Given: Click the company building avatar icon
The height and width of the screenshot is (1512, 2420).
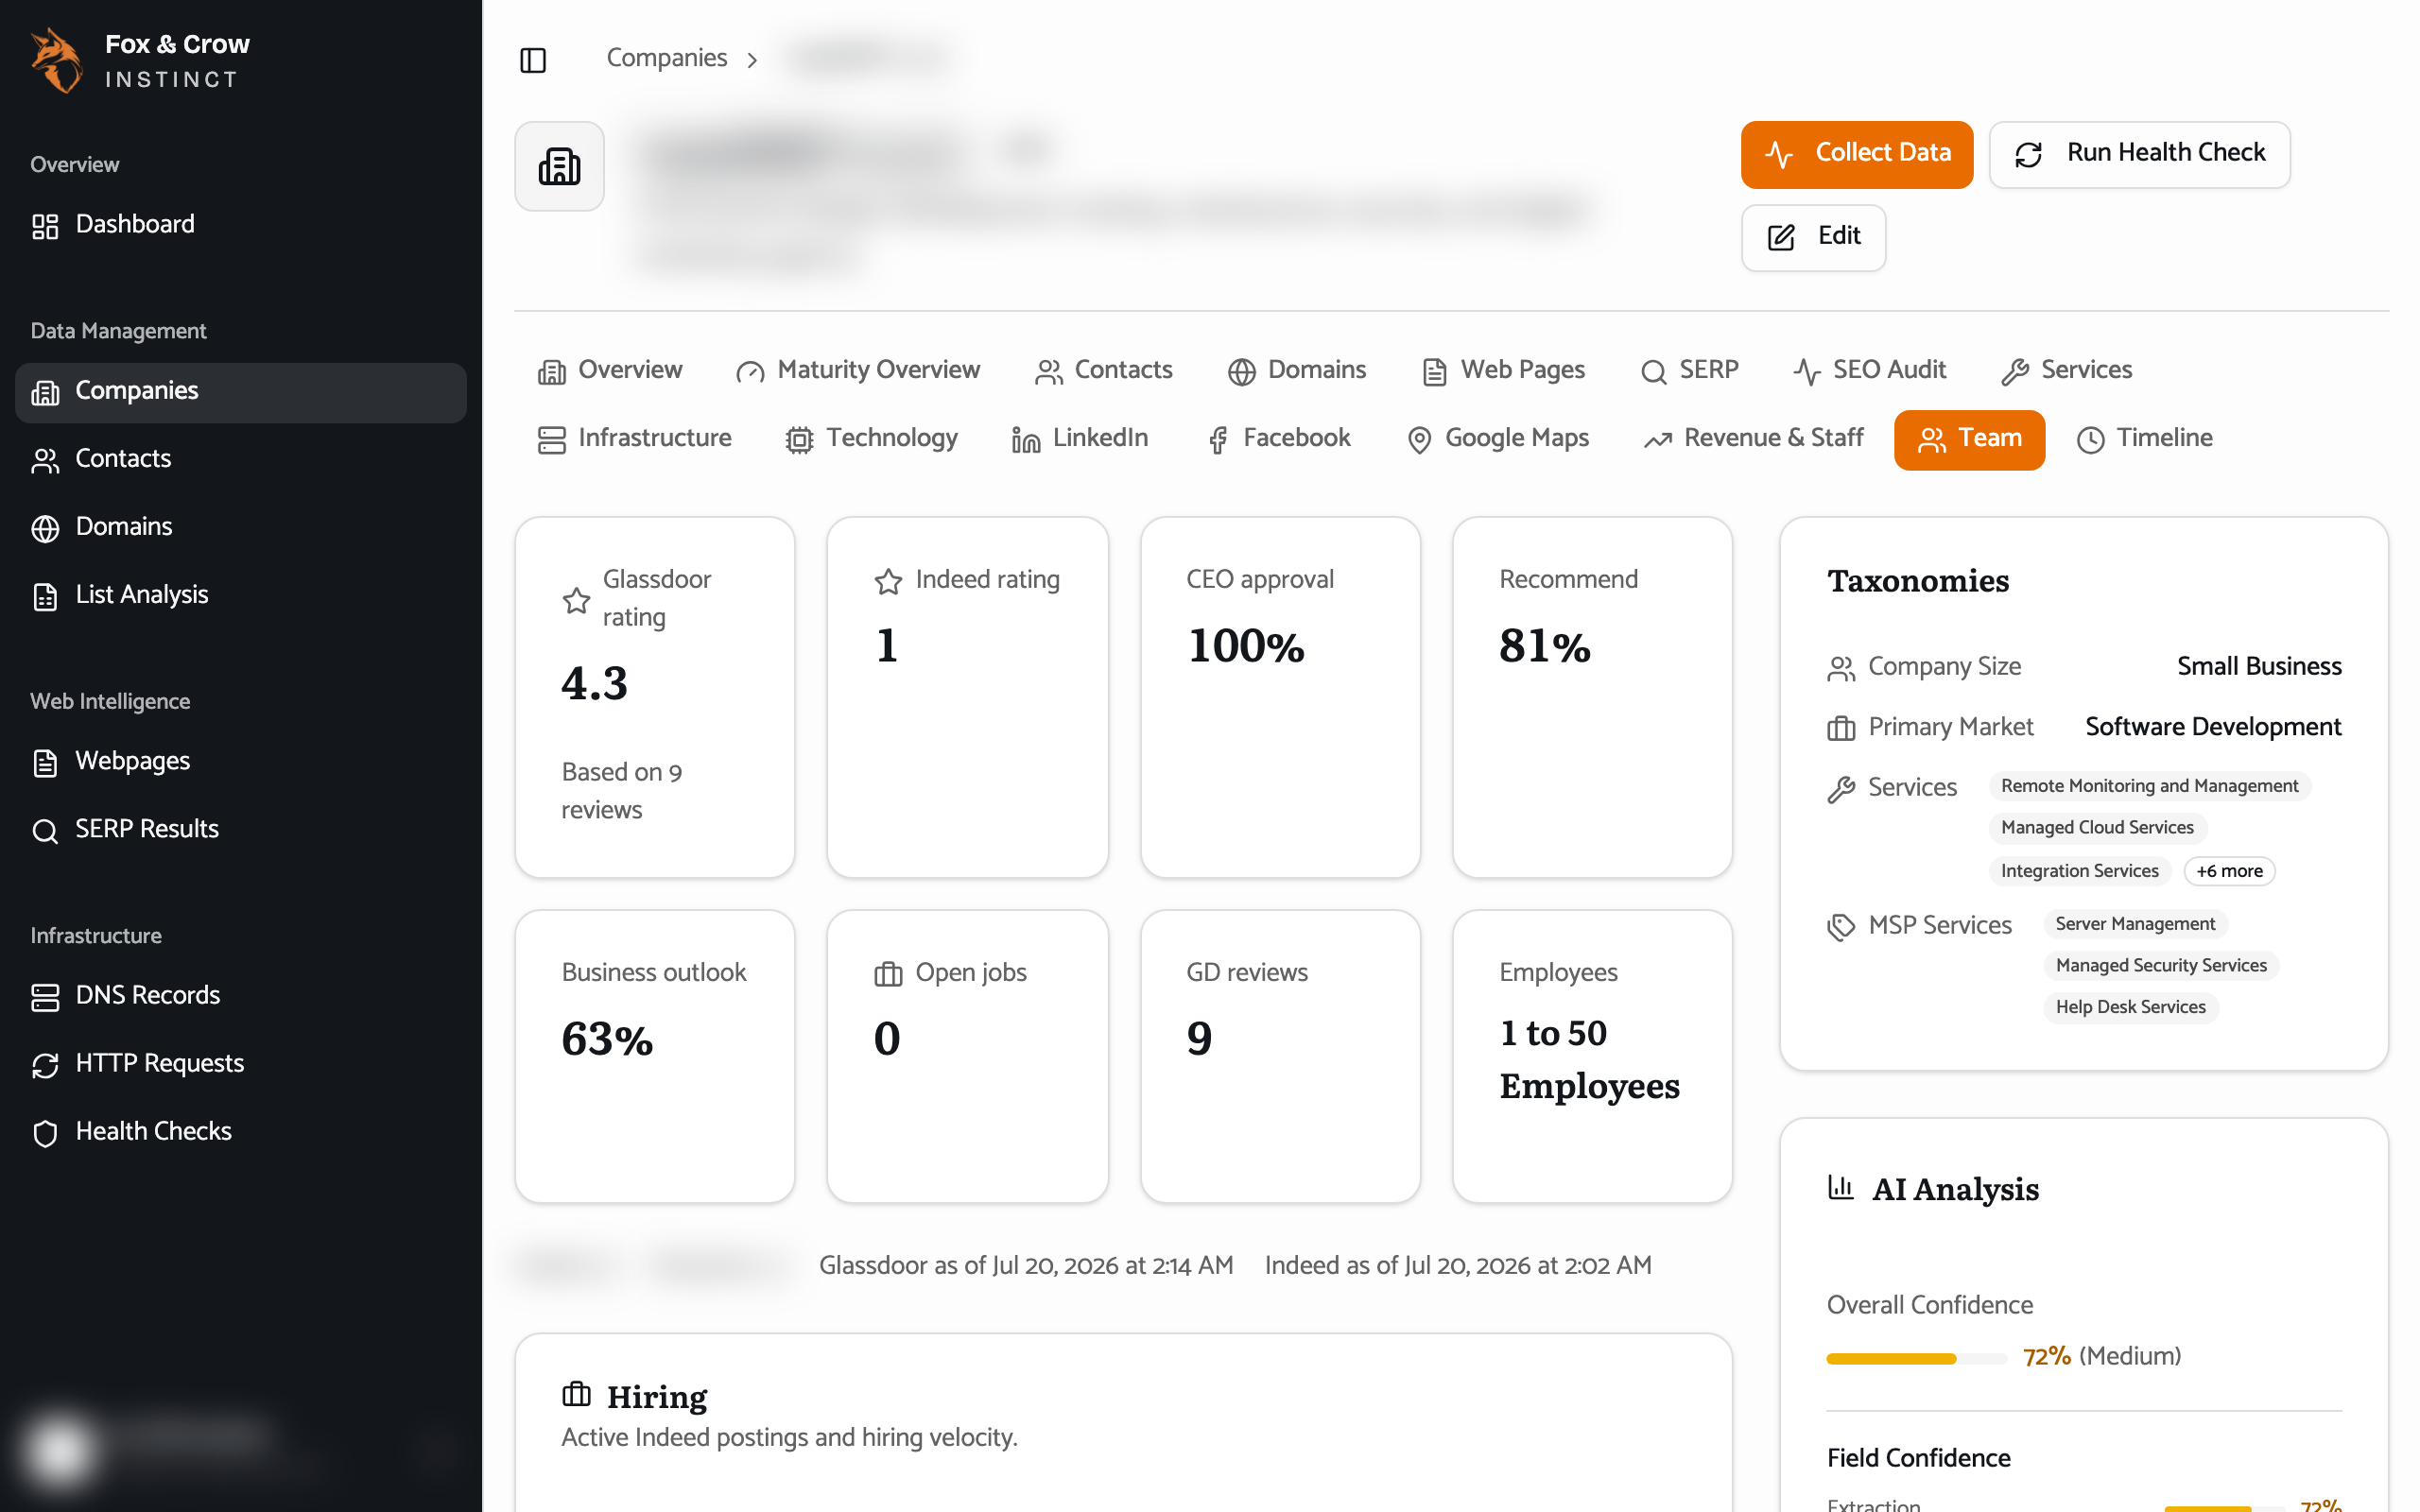Looking at the screenshot, I should (559, 166).
